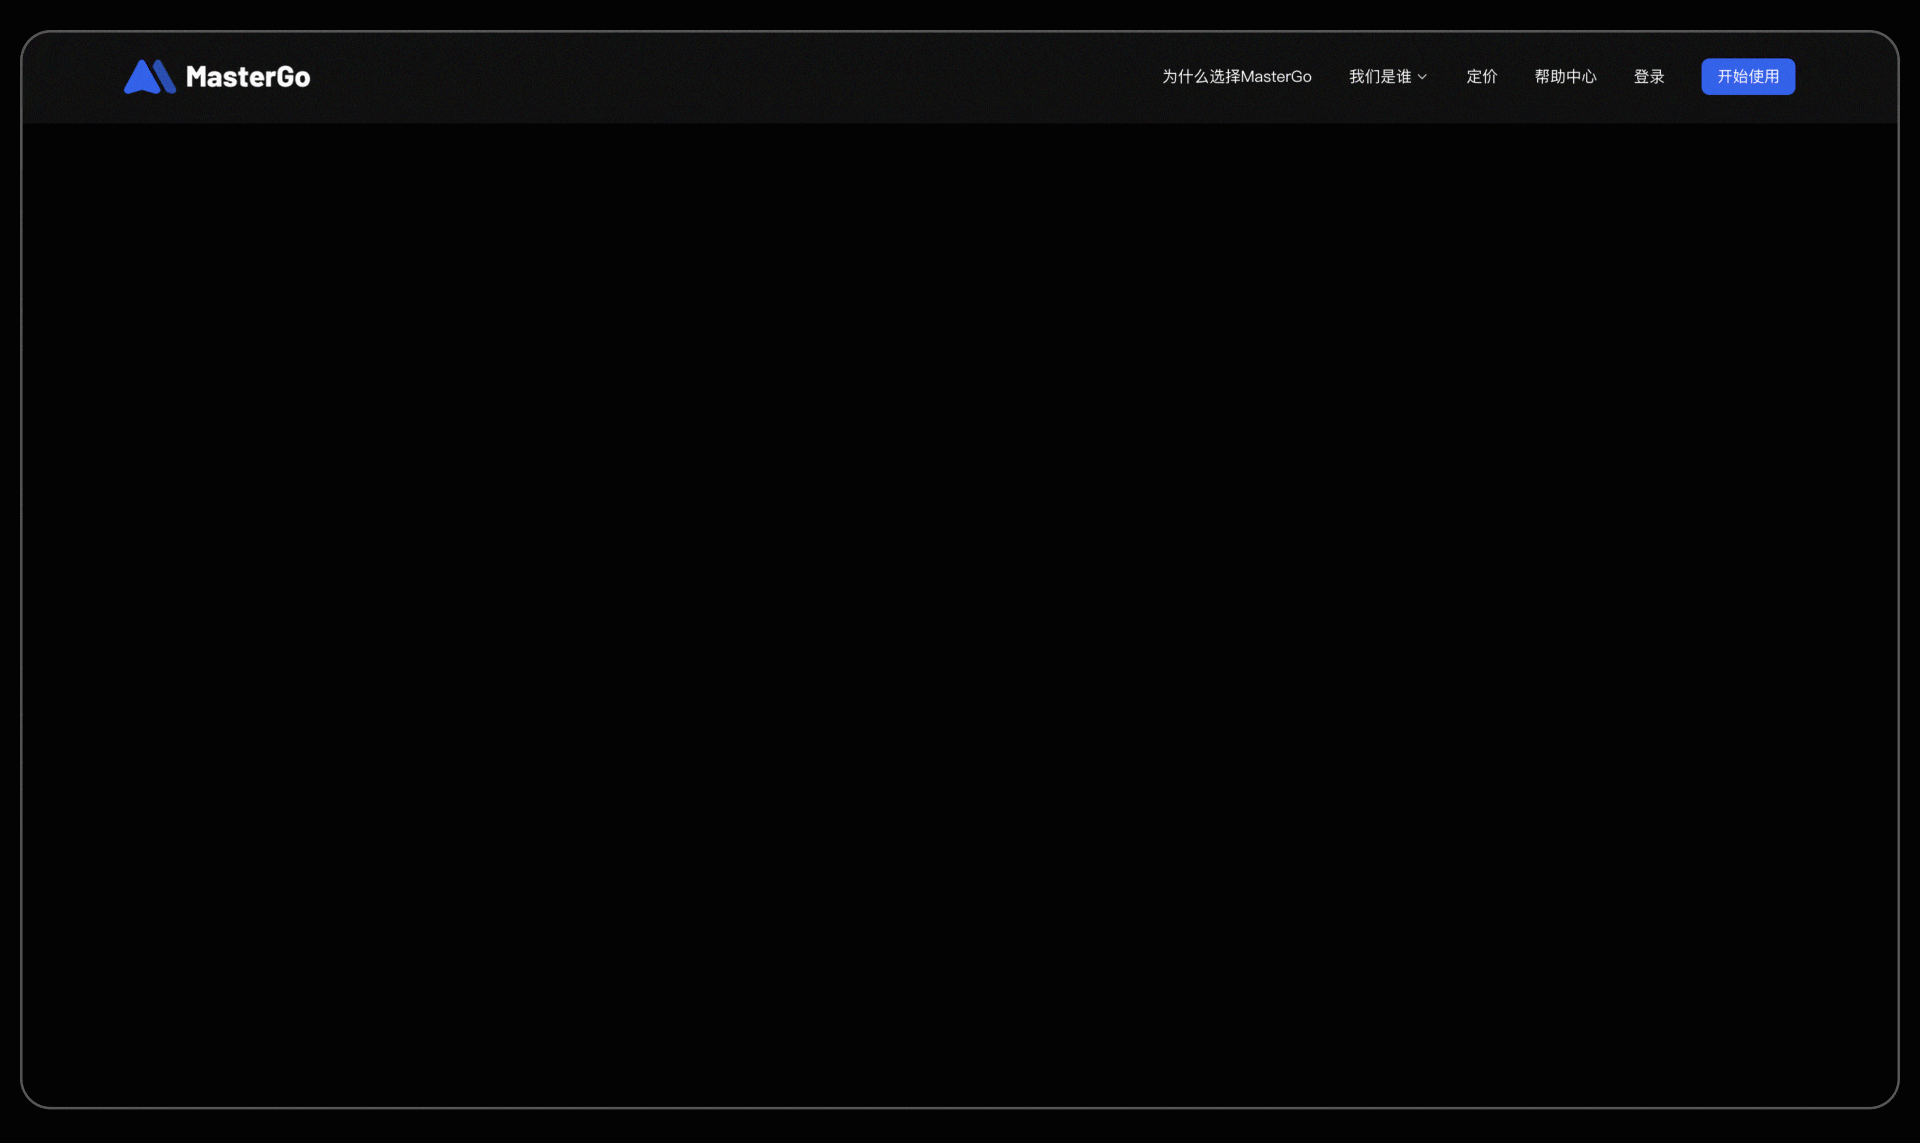
Task: Click the MasterGo brand name text
Action: (x=248, y=77)
